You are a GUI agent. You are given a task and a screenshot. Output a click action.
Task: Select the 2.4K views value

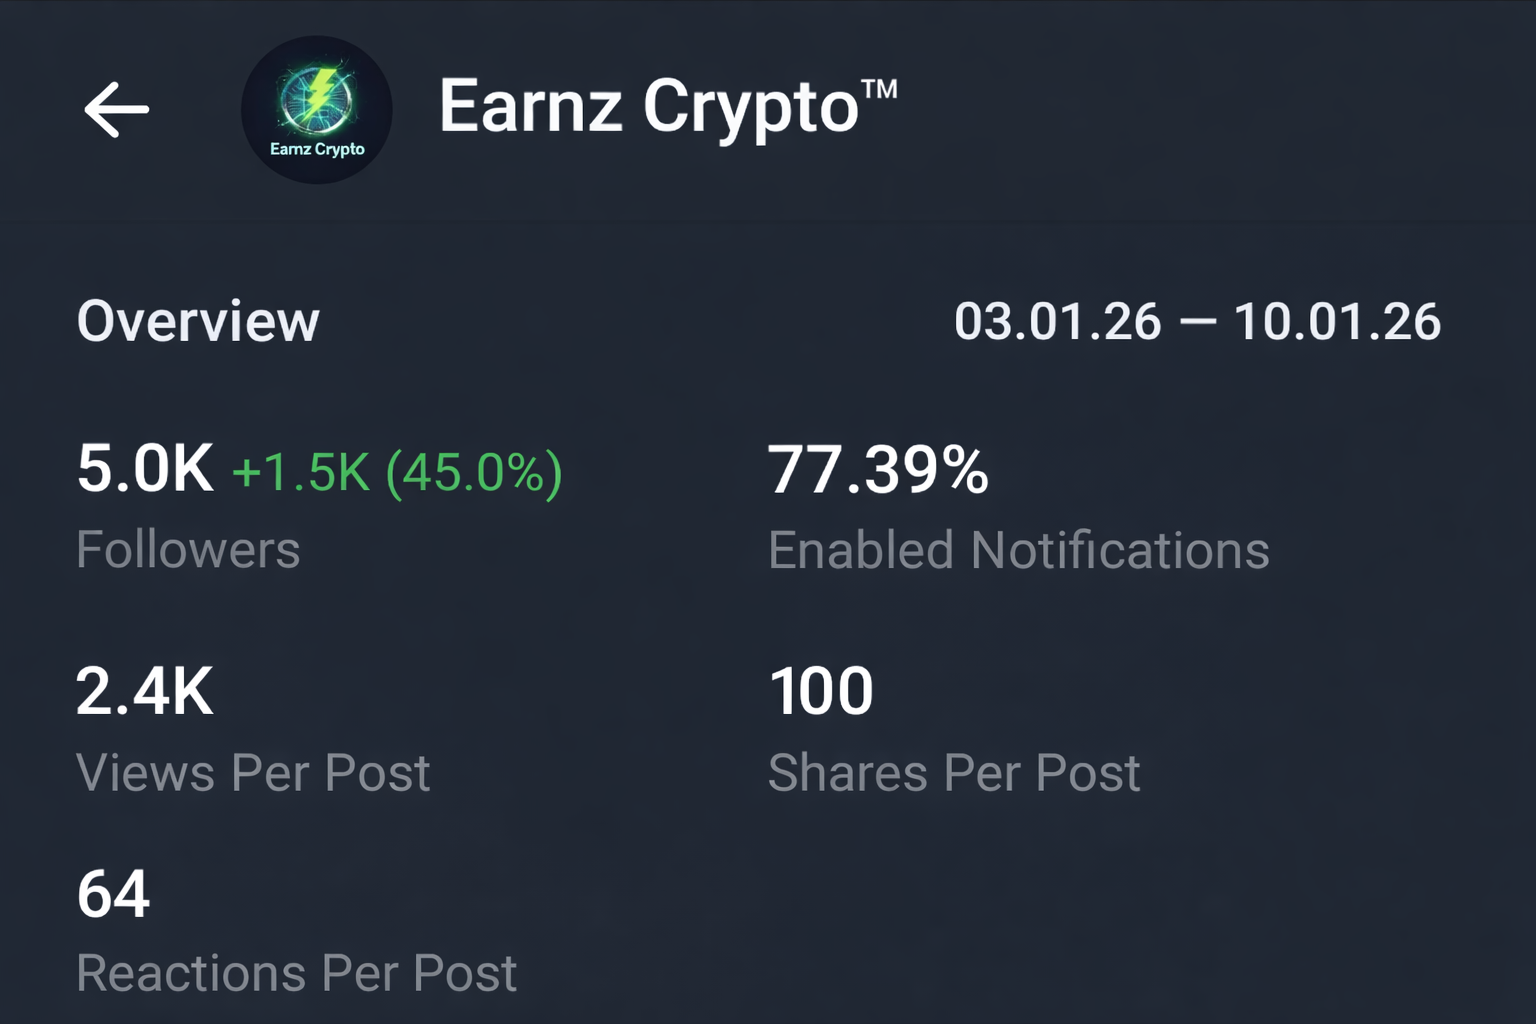pyautogui.click(x=144, y=688)
